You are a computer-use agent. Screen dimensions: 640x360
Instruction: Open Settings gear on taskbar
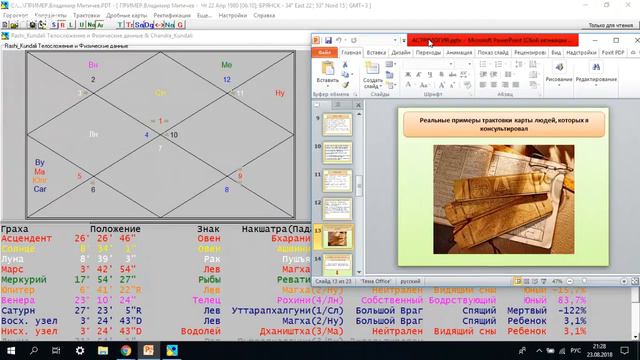click(80, 351)
